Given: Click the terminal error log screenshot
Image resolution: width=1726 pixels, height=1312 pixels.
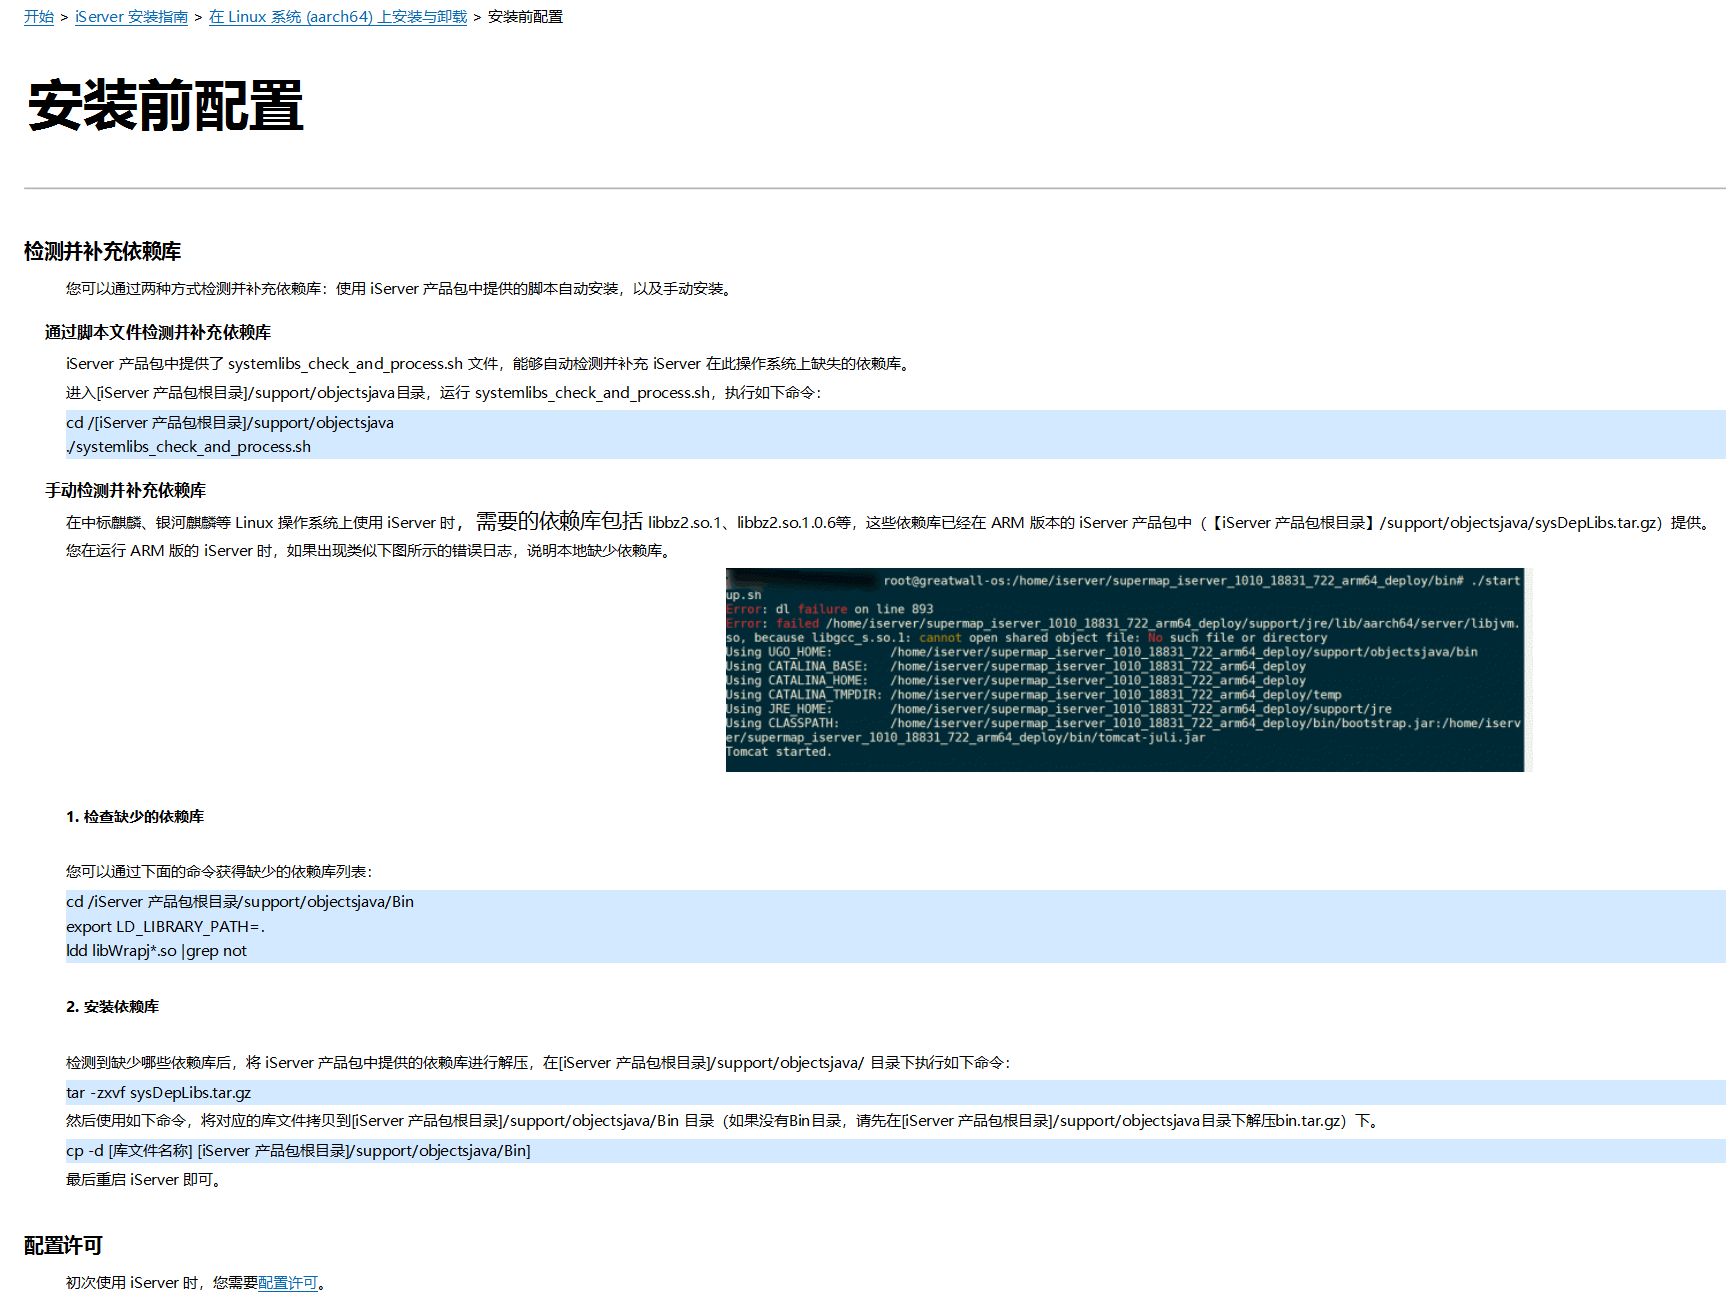Looking at the screenshot, I should tap(1128, 670).
